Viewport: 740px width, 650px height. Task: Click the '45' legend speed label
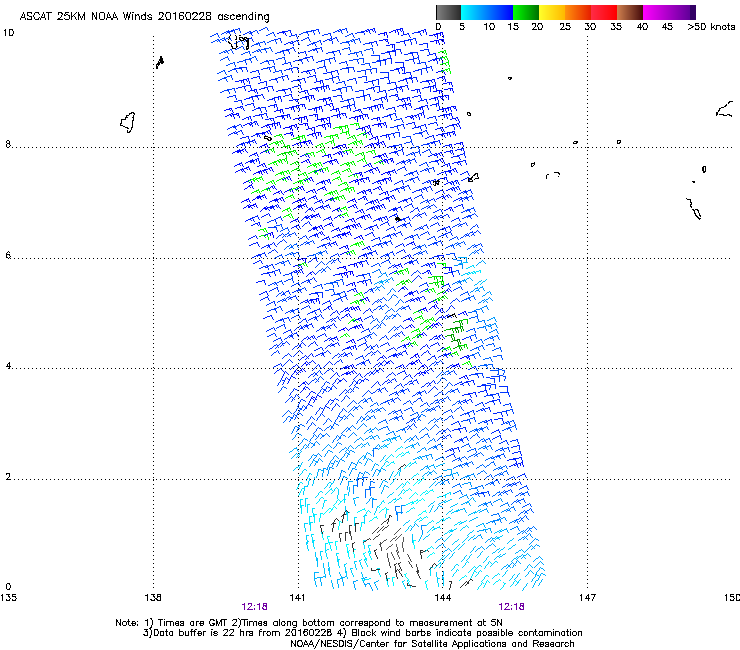coord(667,27)
